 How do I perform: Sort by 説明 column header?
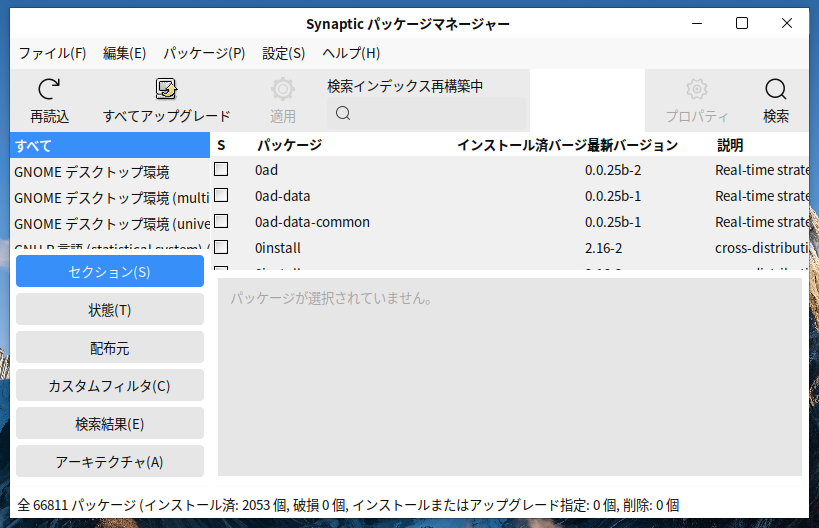pyautogui.click(x=730, y=145)
